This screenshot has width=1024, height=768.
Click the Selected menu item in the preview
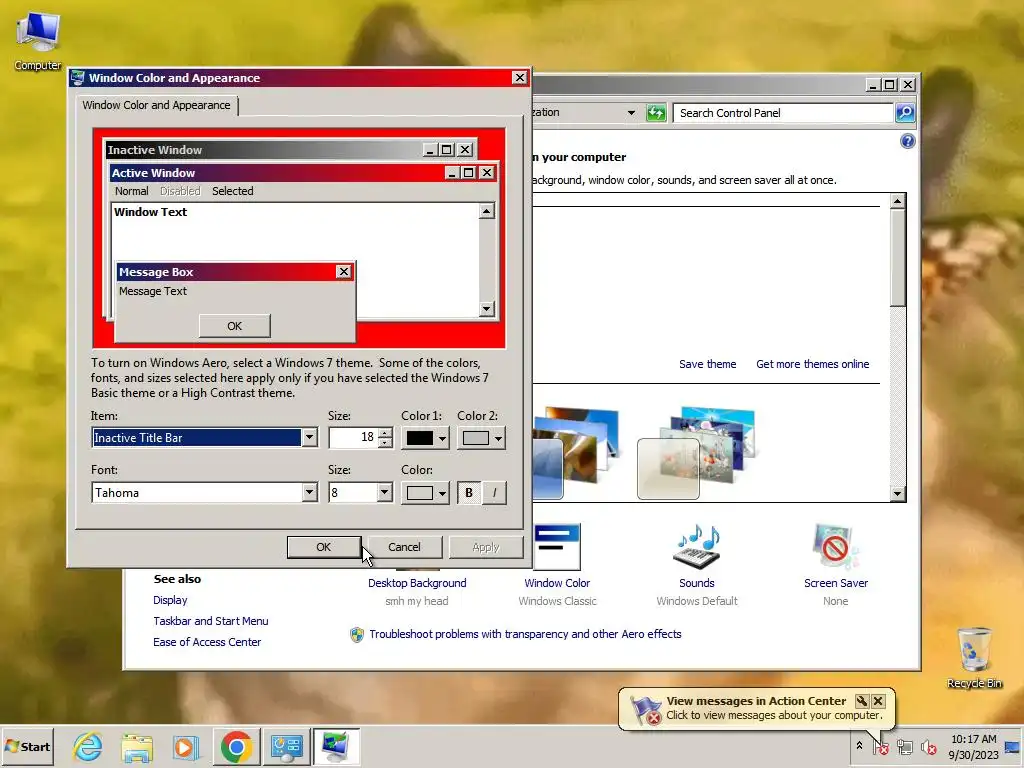coord(232,191)
